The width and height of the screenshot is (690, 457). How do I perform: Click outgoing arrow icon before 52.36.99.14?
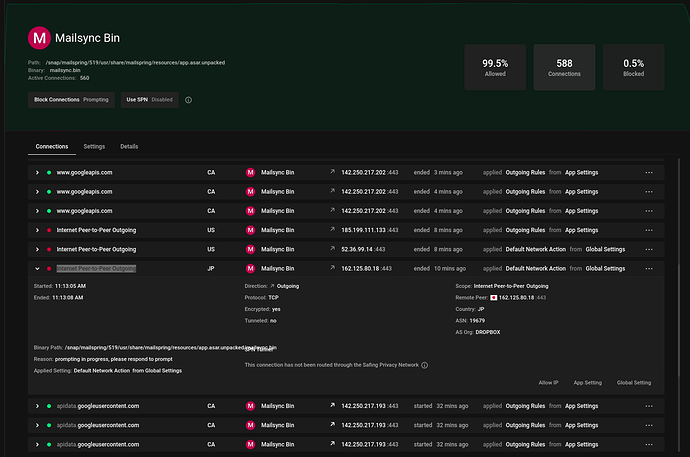tap(332, 249)
